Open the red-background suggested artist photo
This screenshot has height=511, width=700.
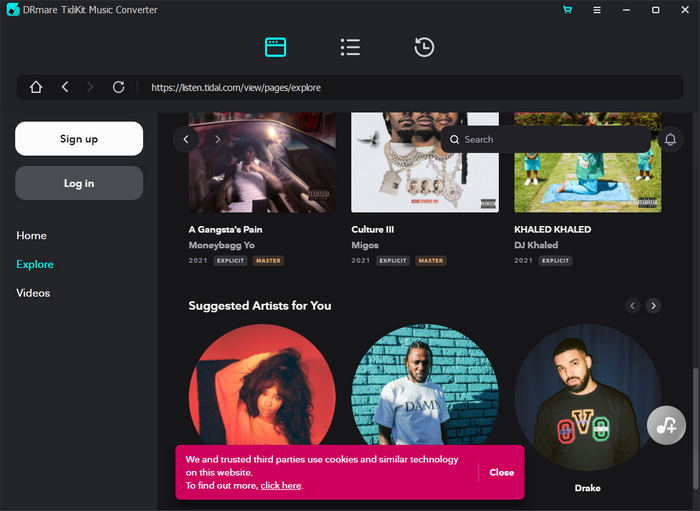[x=262, y=384]
